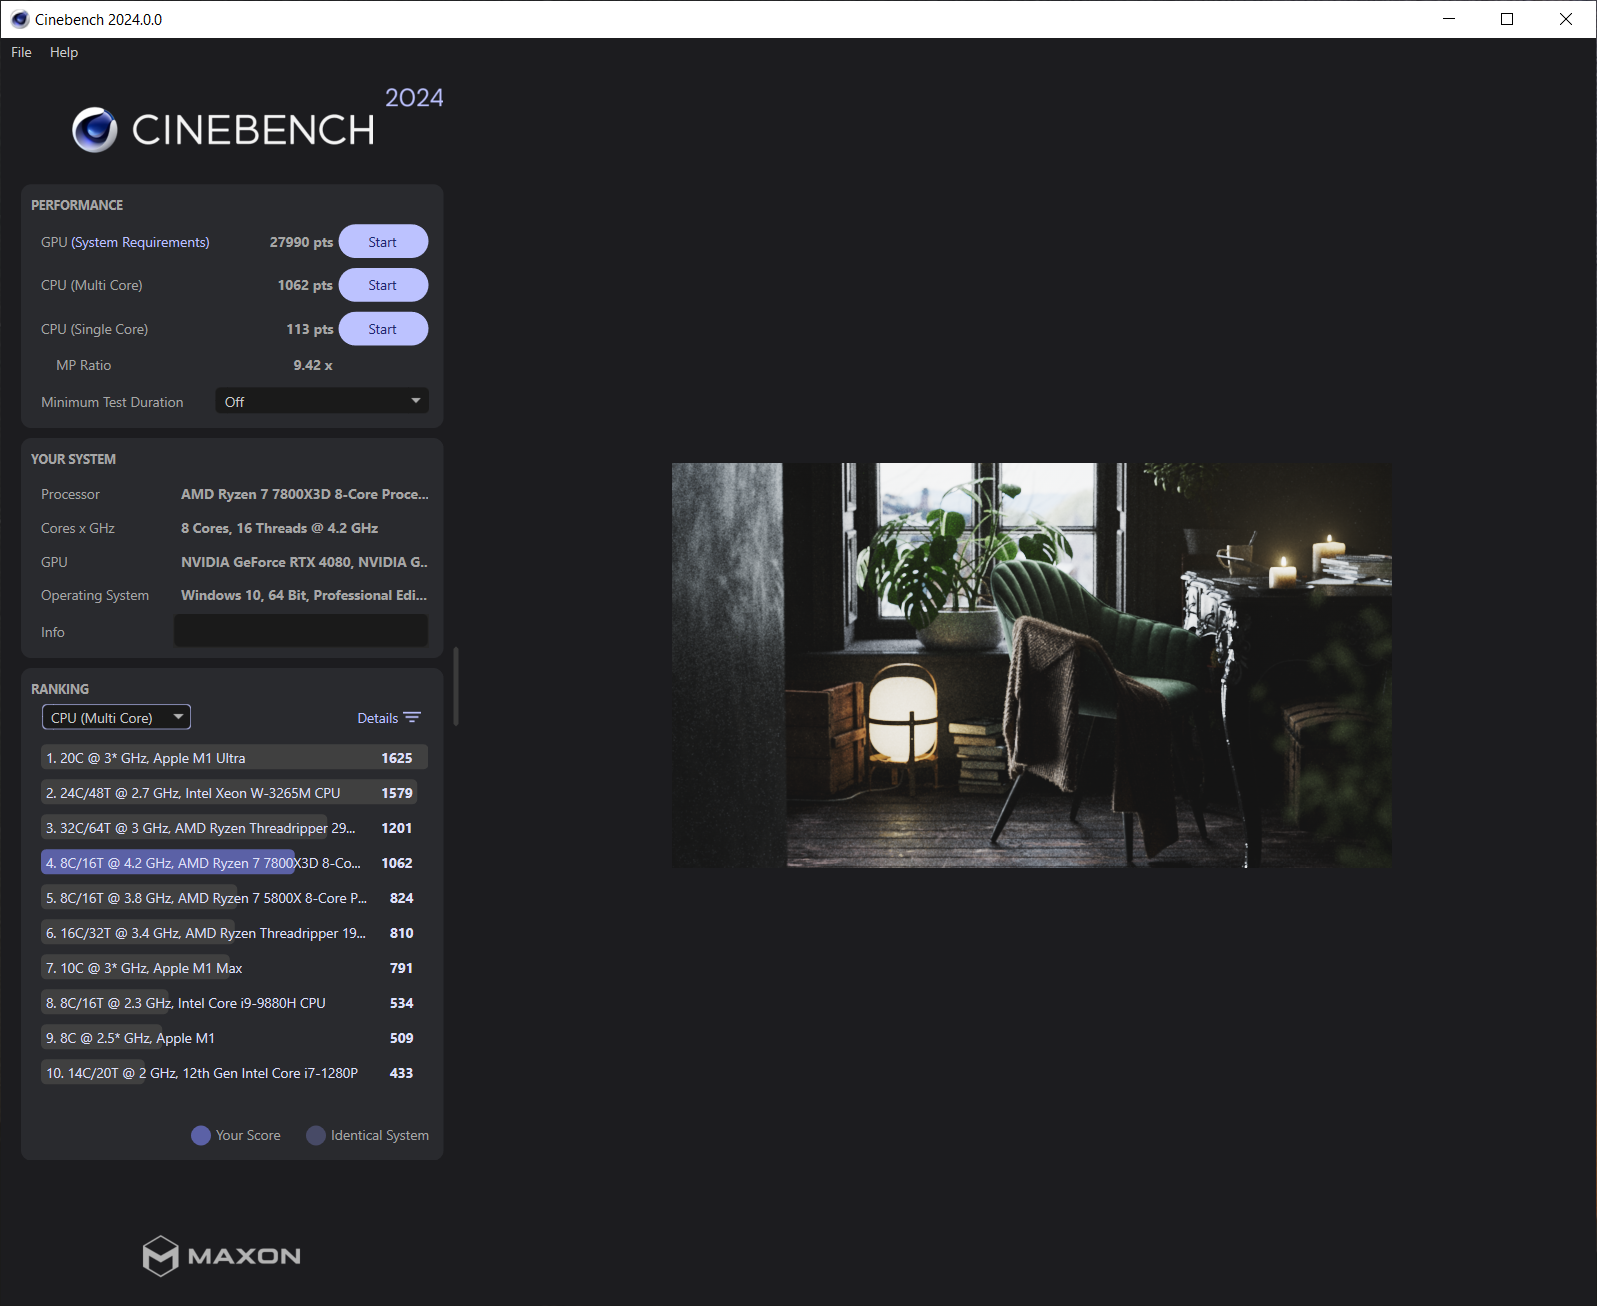This screenshot has width=1597, height=1306.
Task: Click the CPU Multi Core score 1062 pts
Action: point(305,285)
